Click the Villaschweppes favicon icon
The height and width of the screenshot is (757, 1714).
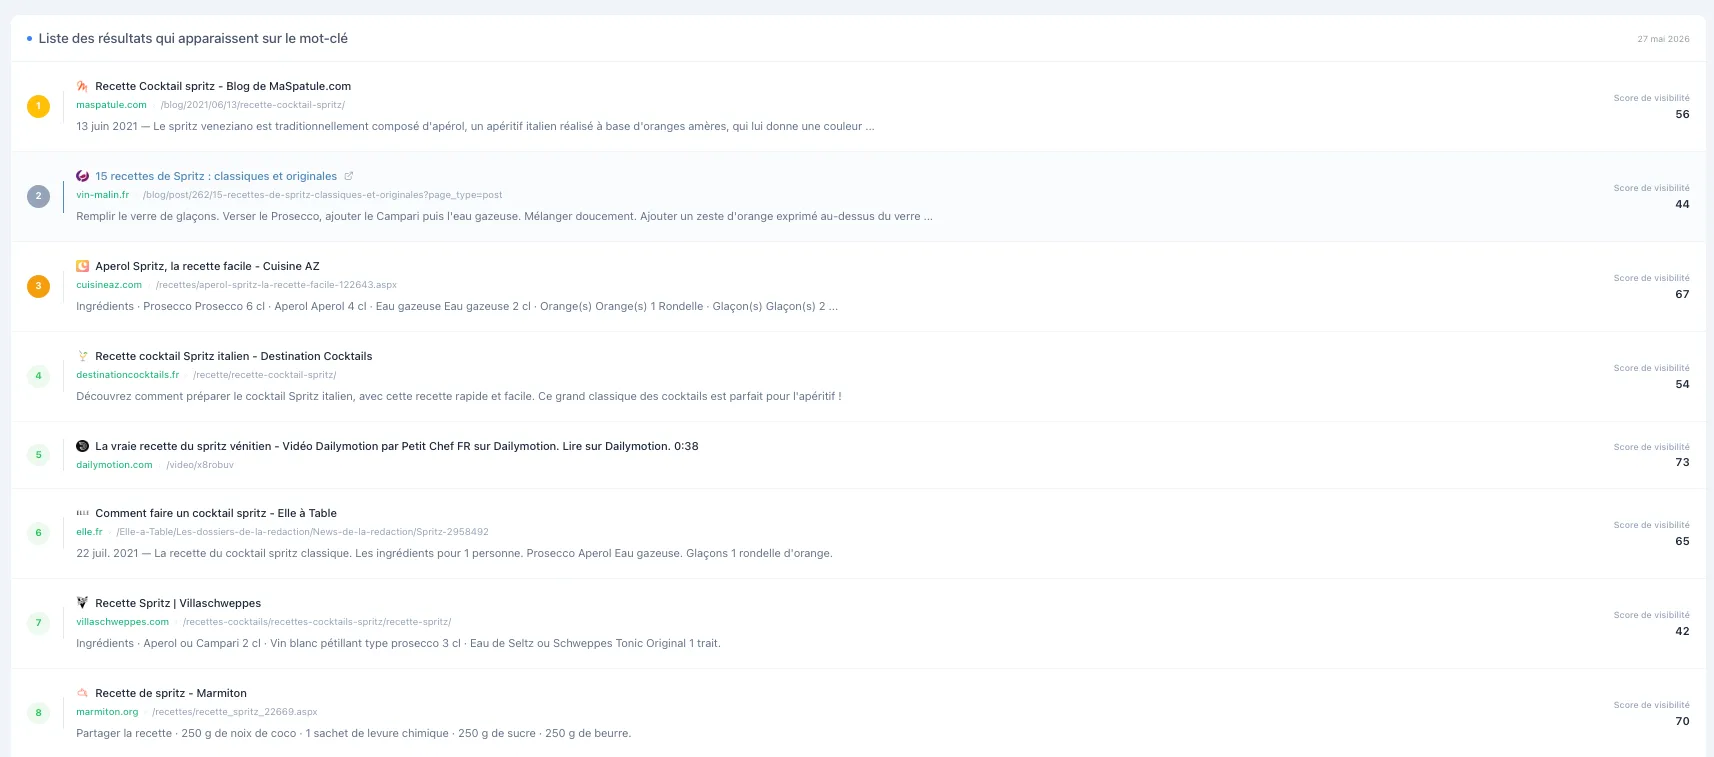(x=83, y=603)
